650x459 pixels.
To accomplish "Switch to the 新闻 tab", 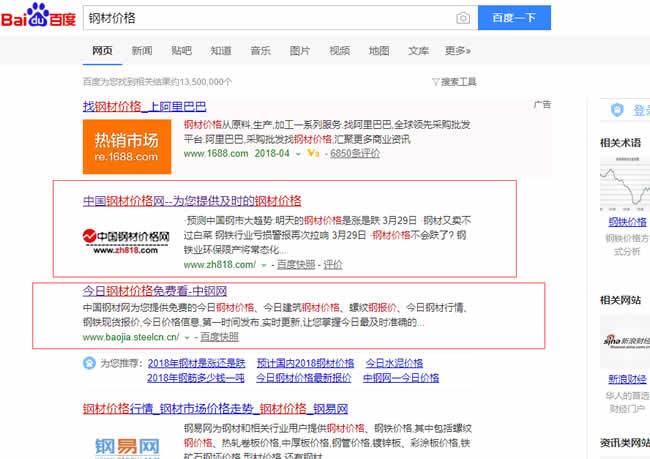I will click(x=142, y=50).
